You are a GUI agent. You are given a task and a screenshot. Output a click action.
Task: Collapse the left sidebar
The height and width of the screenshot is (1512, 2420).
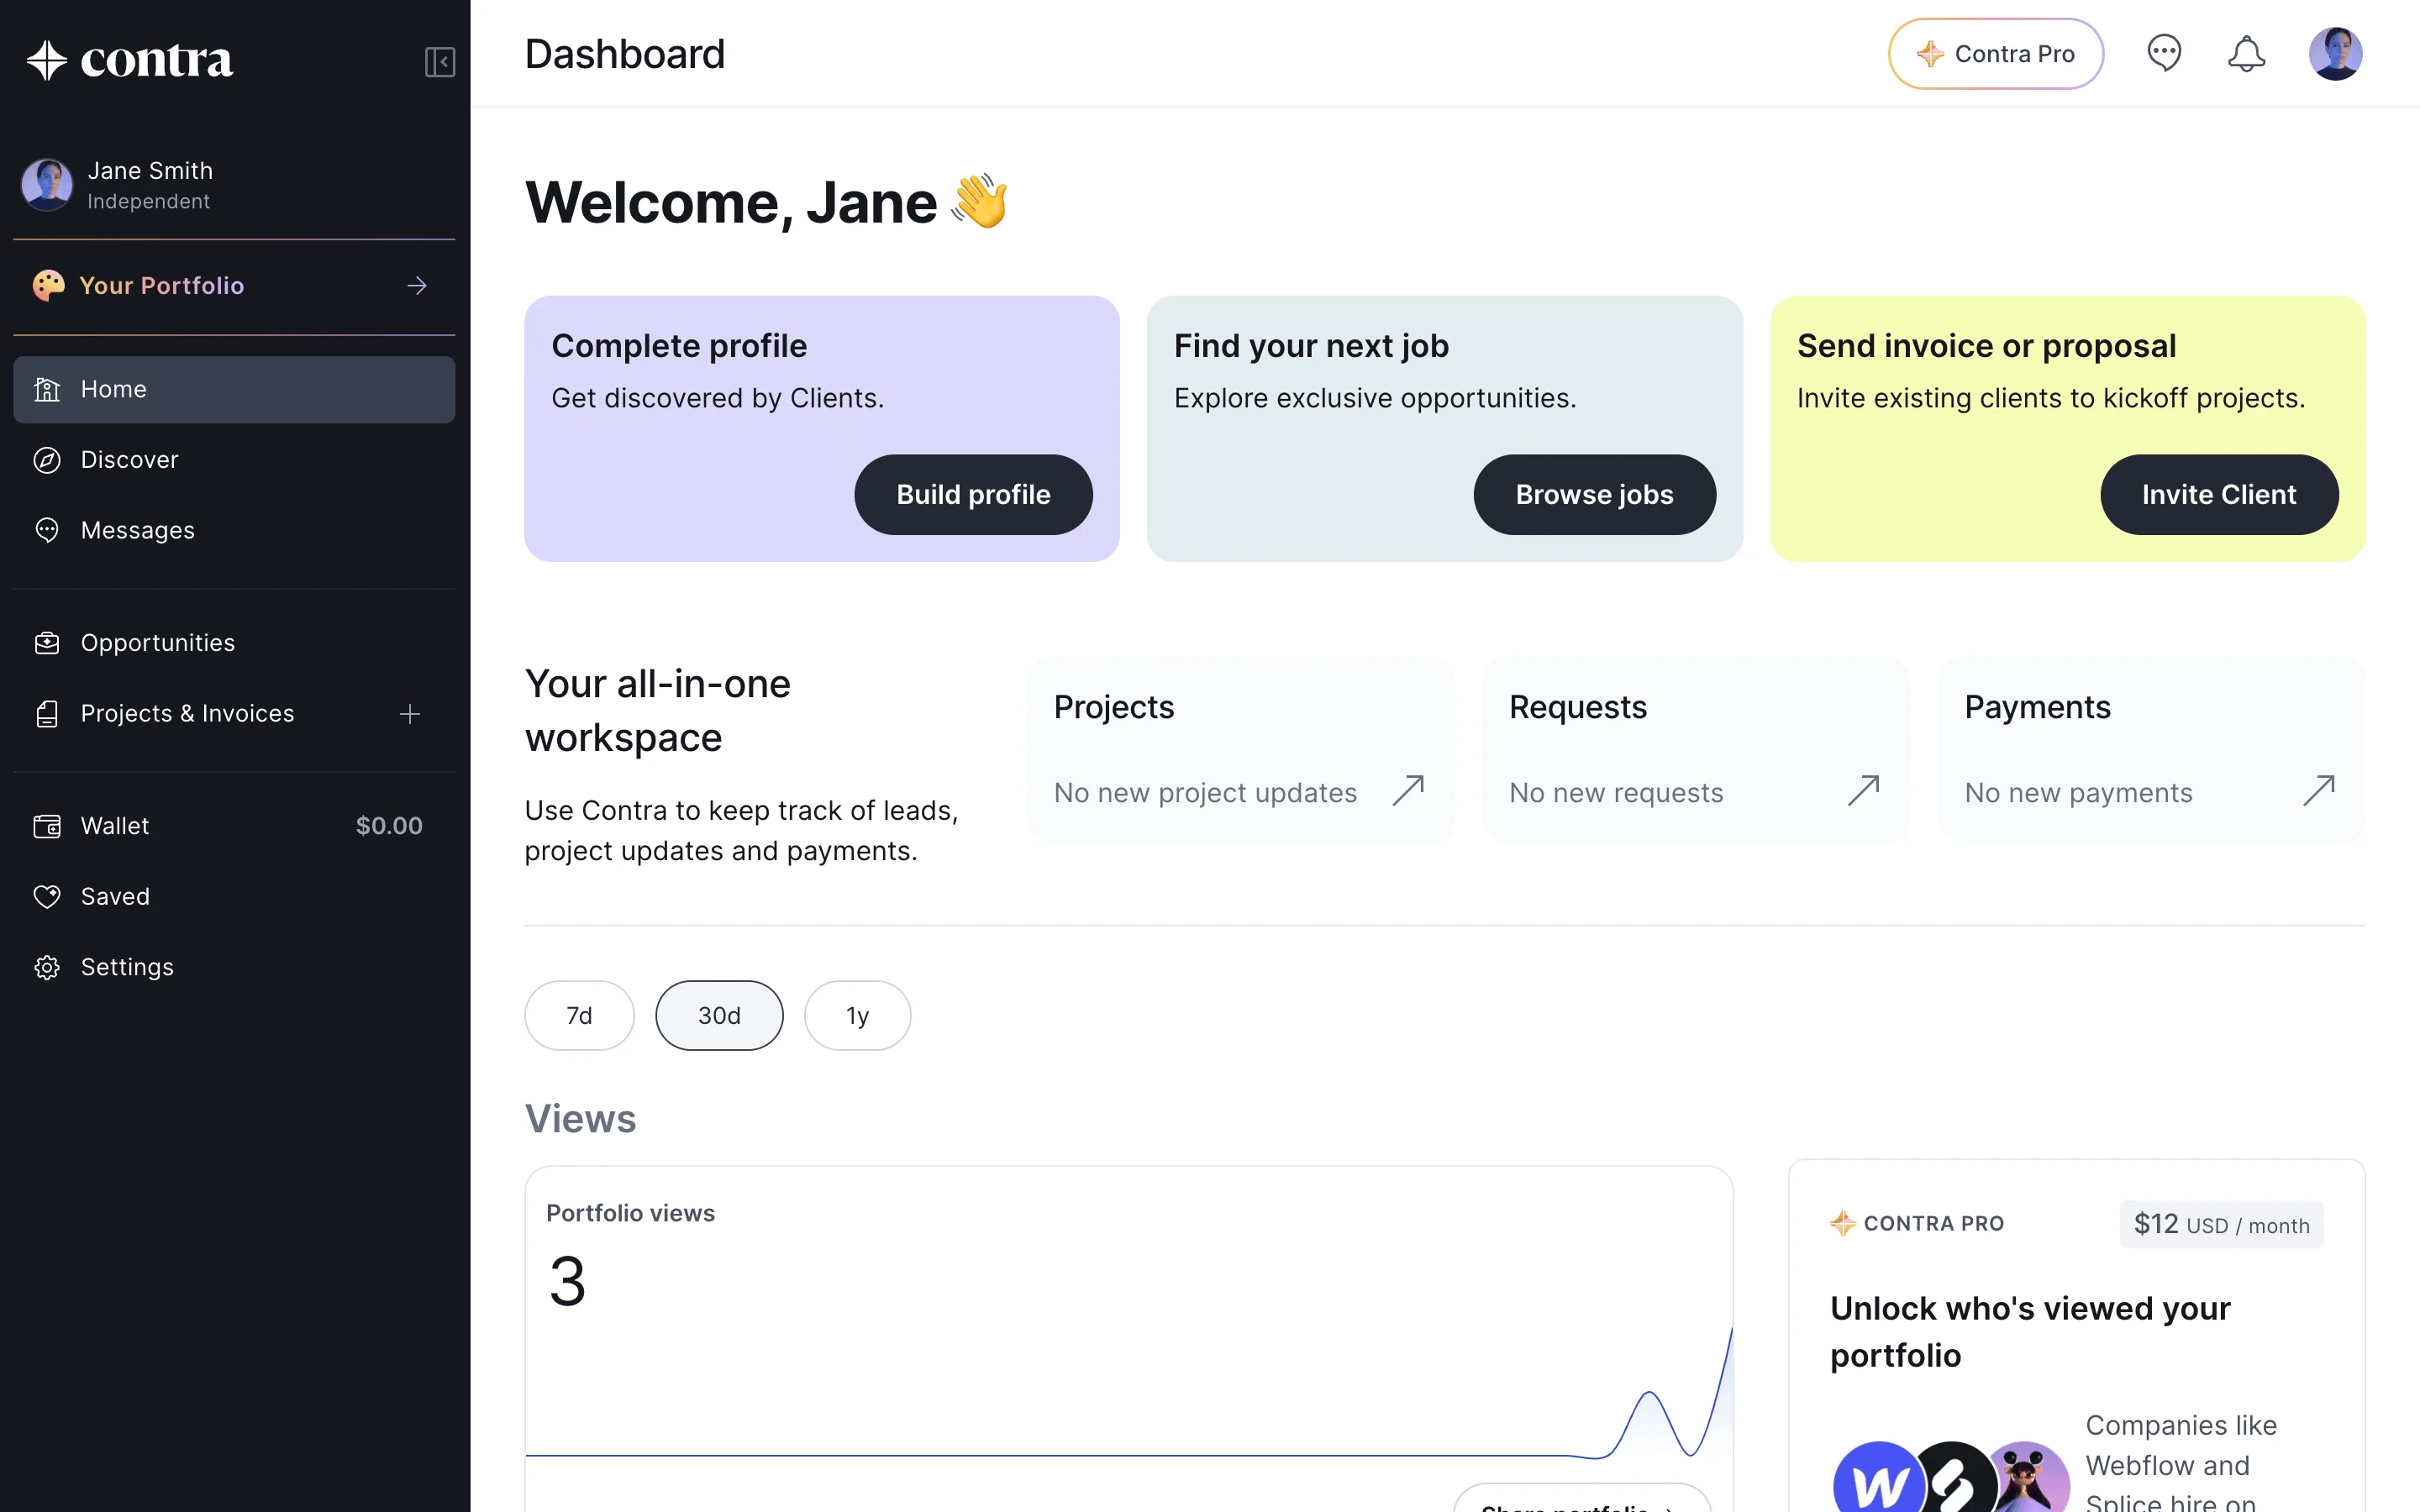pyautogui.click(x=440, y=61)
